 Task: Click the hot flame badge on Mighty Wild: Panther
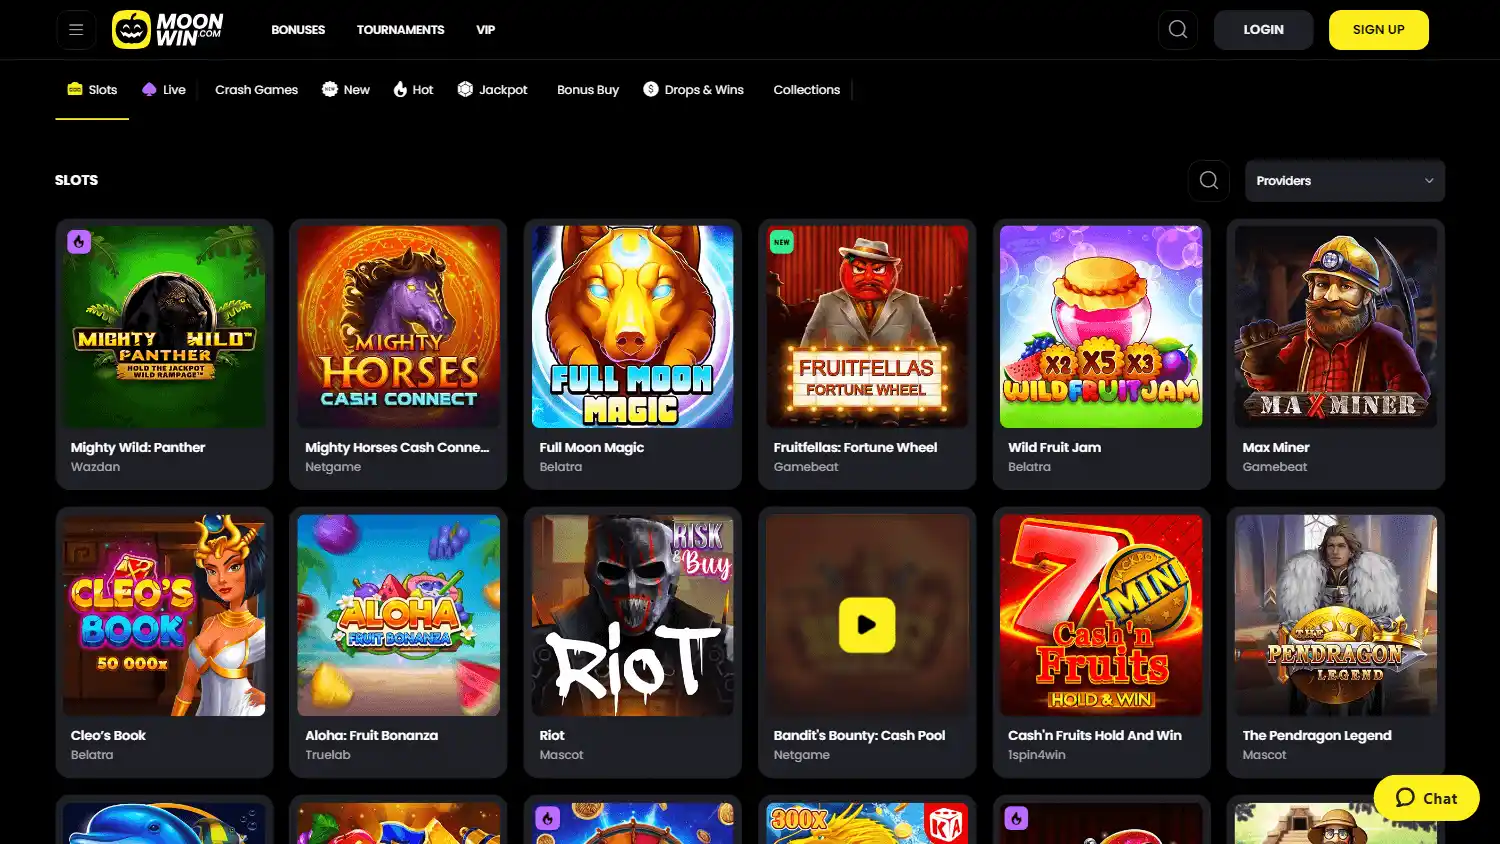[79, 241]
